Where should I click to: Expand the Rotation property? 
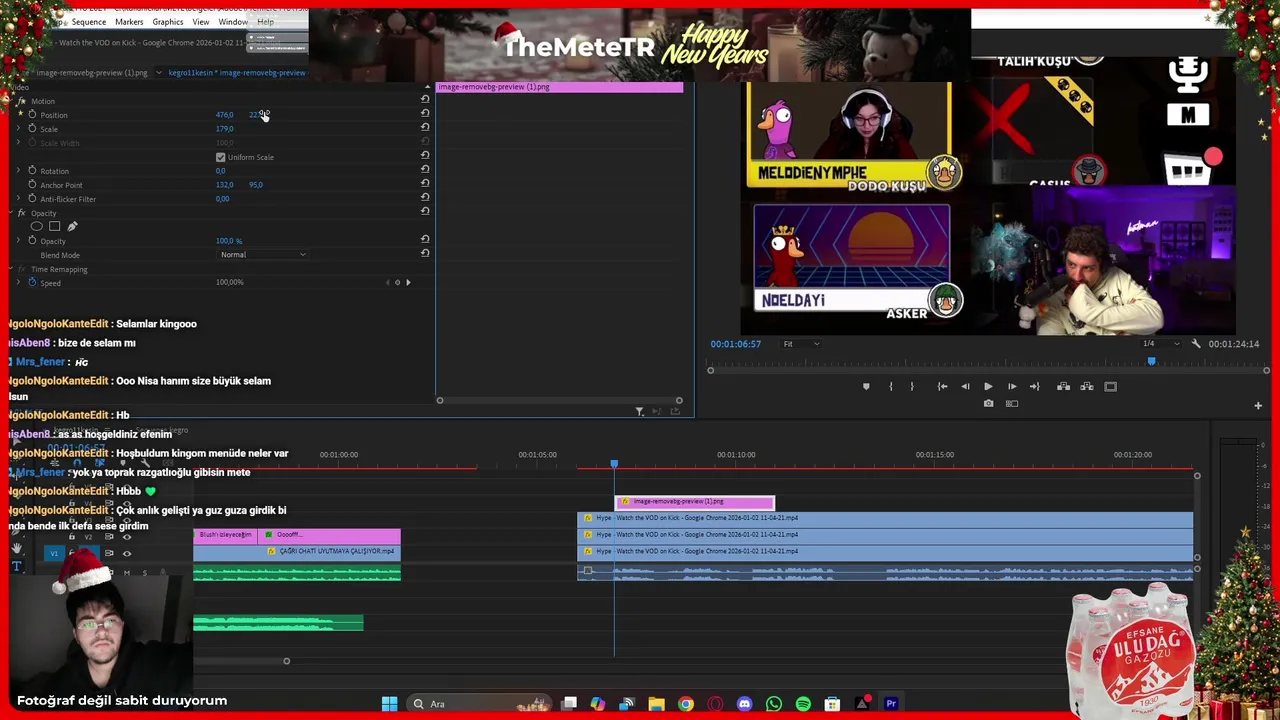point(18,170)
